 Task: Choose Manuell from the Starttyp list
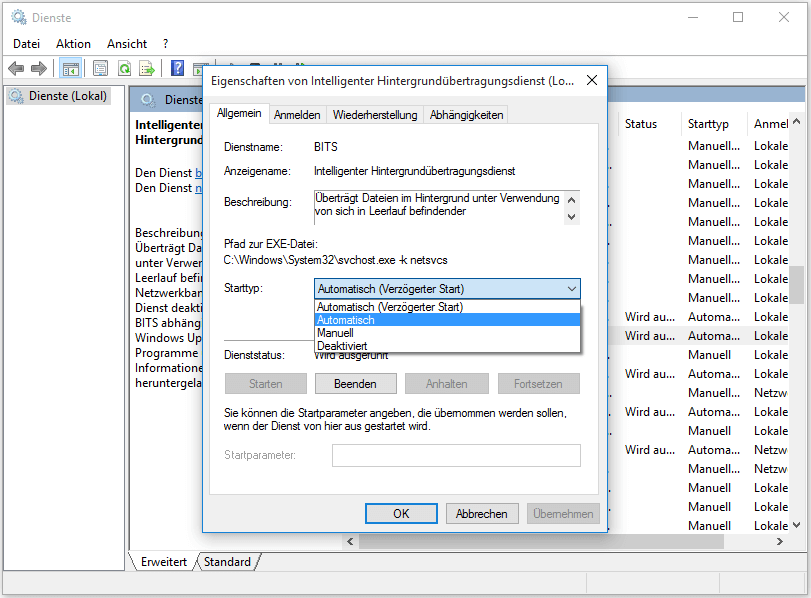tap(447, 333)
